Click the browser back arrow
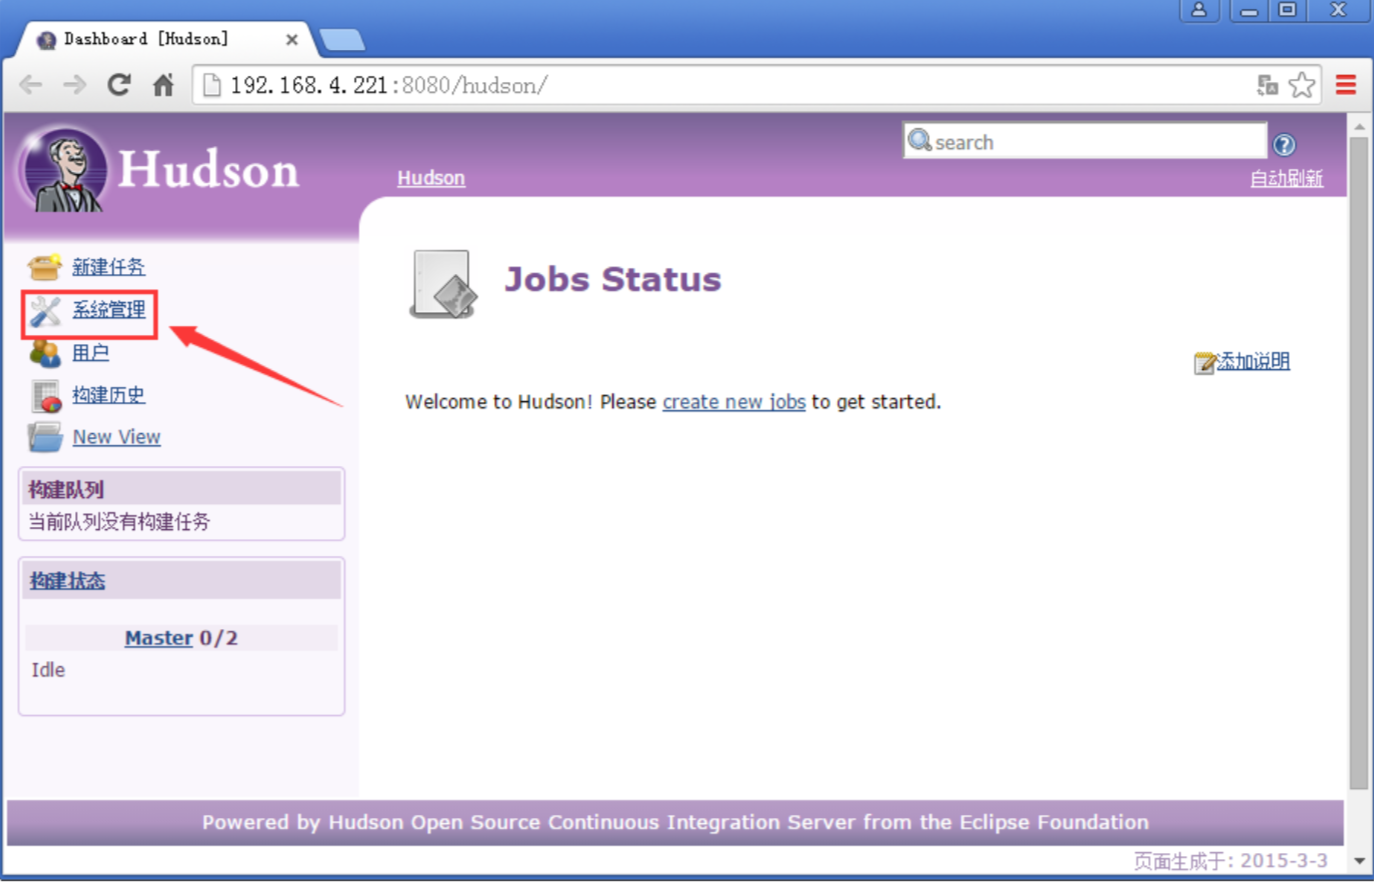Image resolution: width=1374 pixels, height=882 pixels. tap(31, 85)
